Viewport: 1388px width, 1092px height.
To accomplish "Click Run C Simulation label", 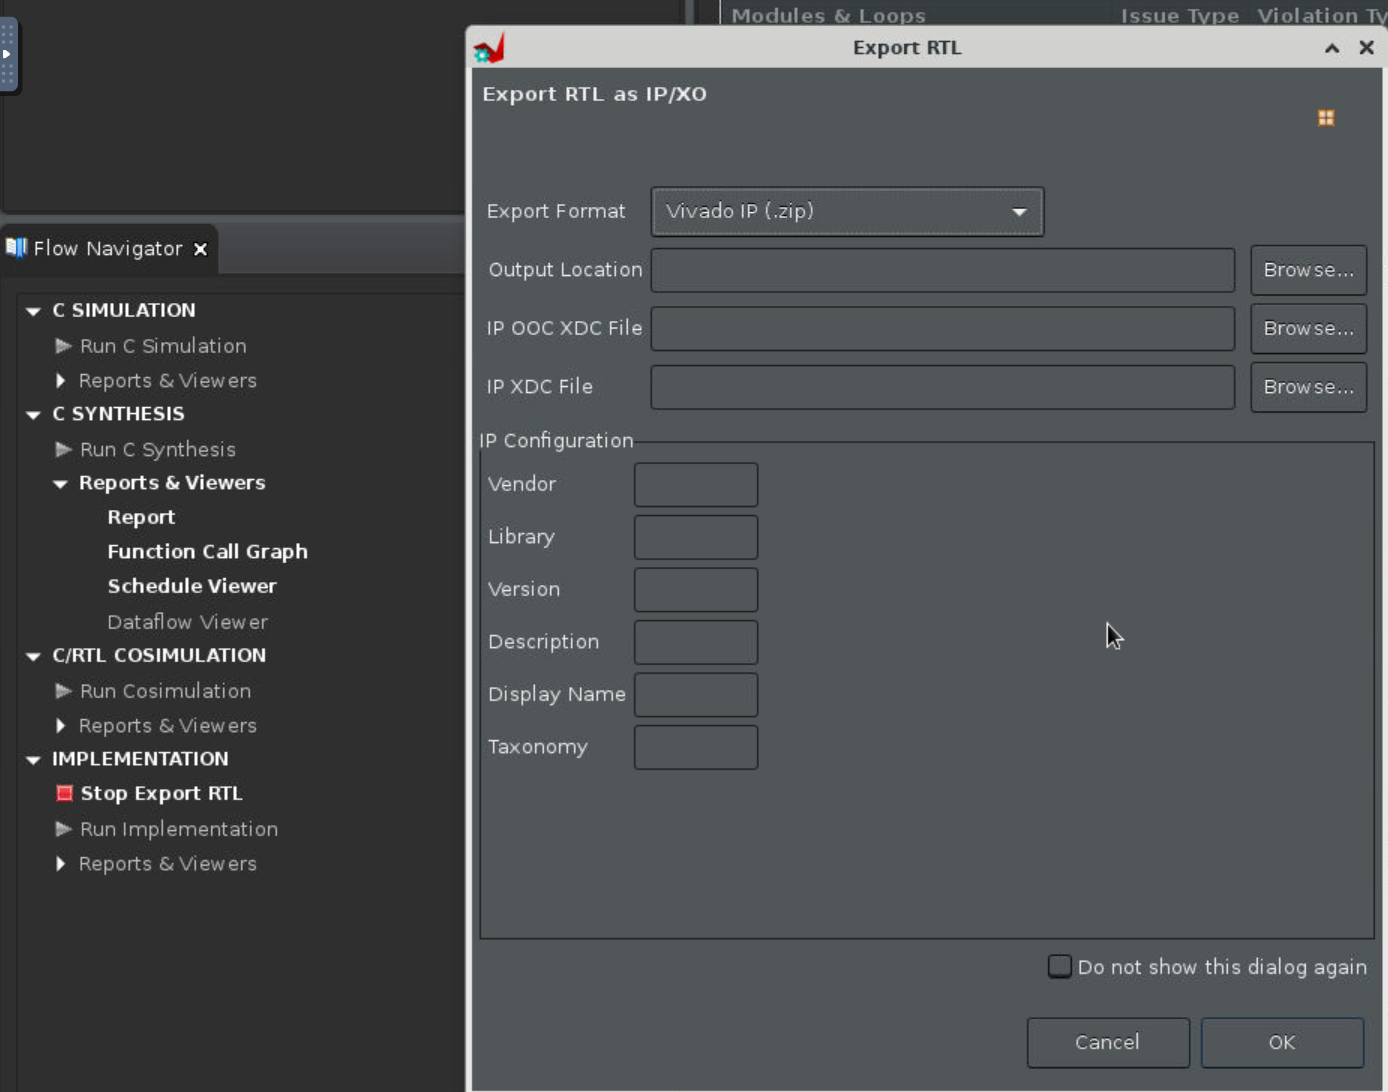I will (163, 346).
